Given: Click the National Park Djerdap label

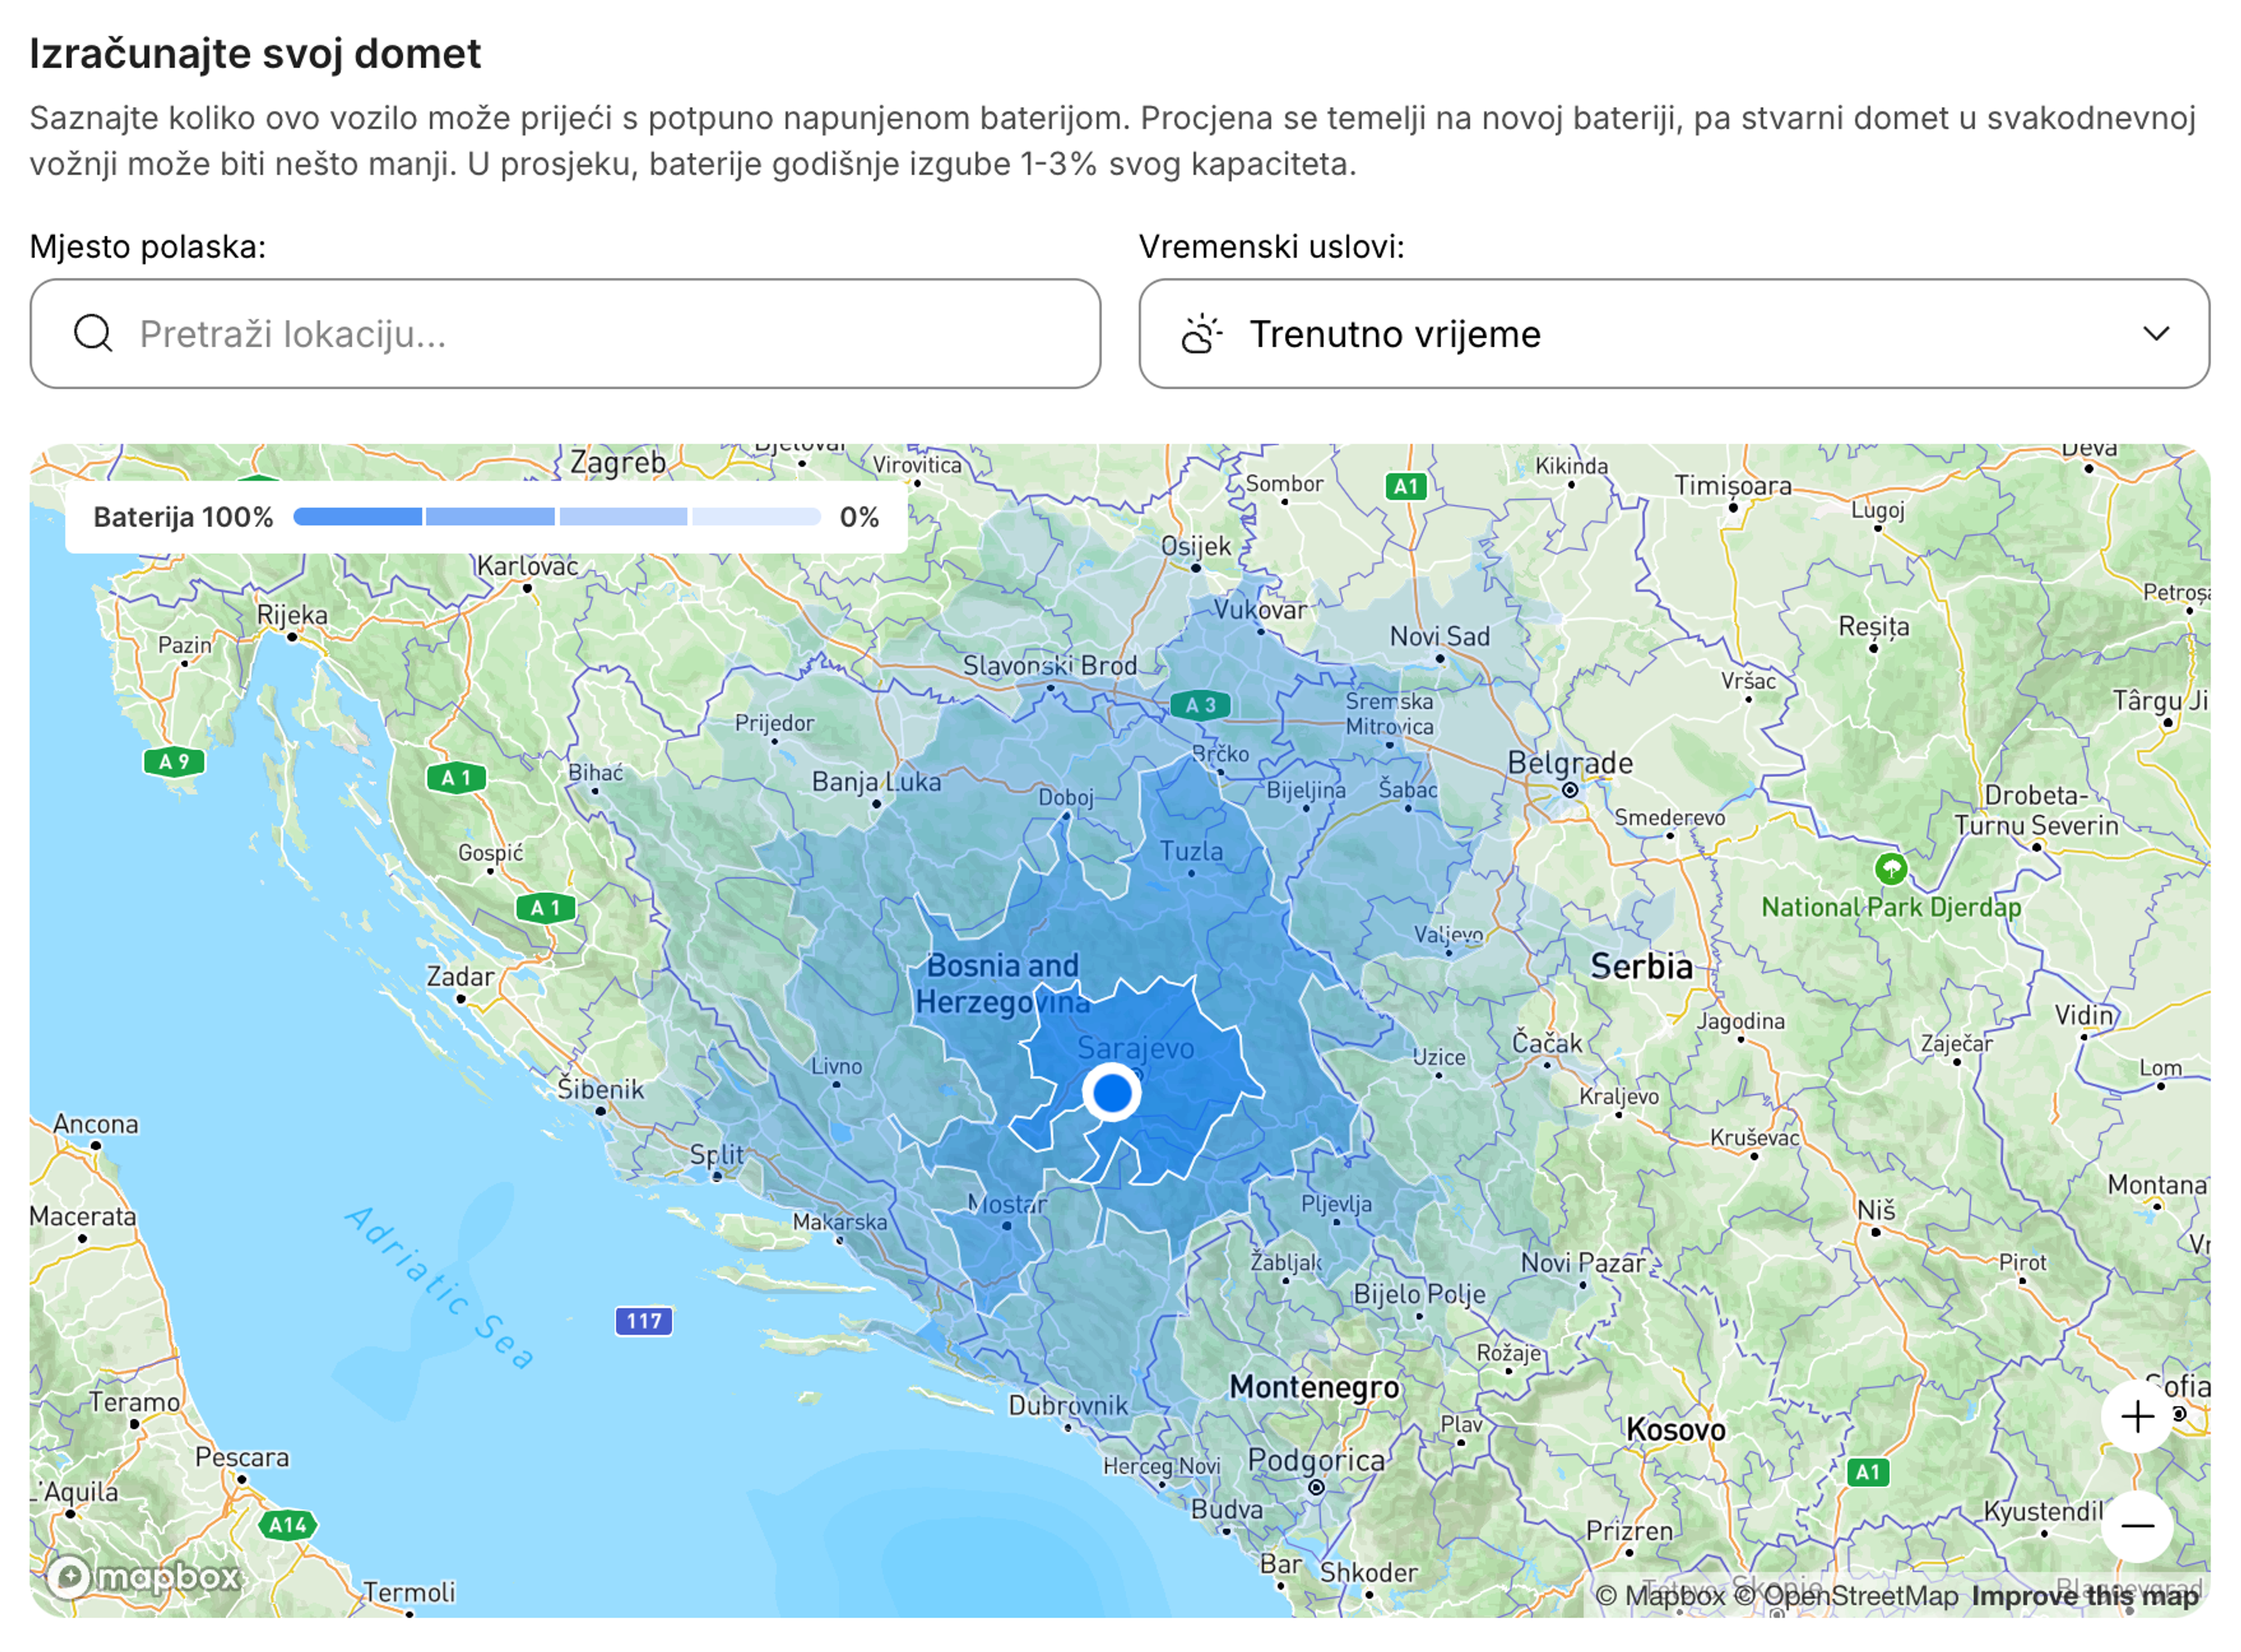Looking at the screenshot, I should click(x=1890, y=908).
